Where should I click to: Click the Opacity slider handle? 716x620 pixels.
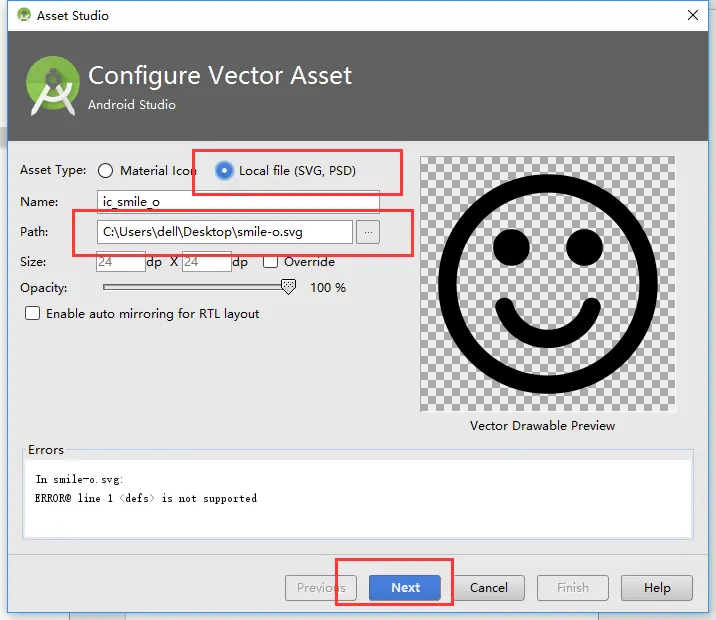[x=288, y=287]
